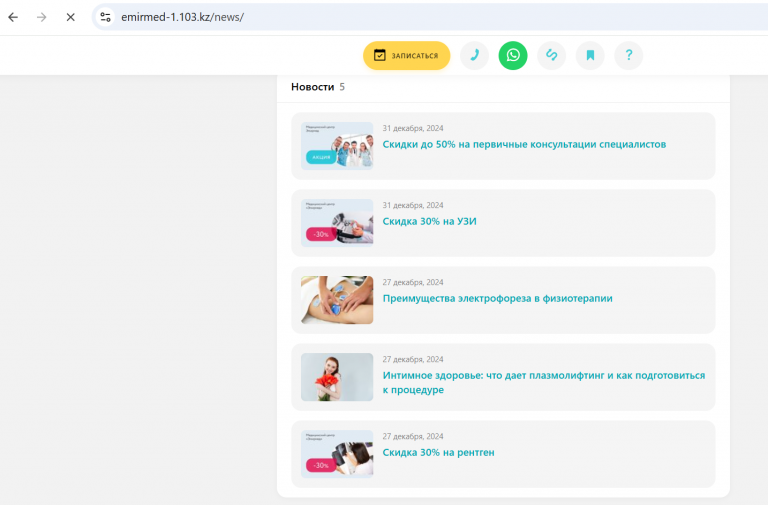Call the clinic via phone icon
Viewport: 768px width, 505px height.
click(x=474, y=55)
